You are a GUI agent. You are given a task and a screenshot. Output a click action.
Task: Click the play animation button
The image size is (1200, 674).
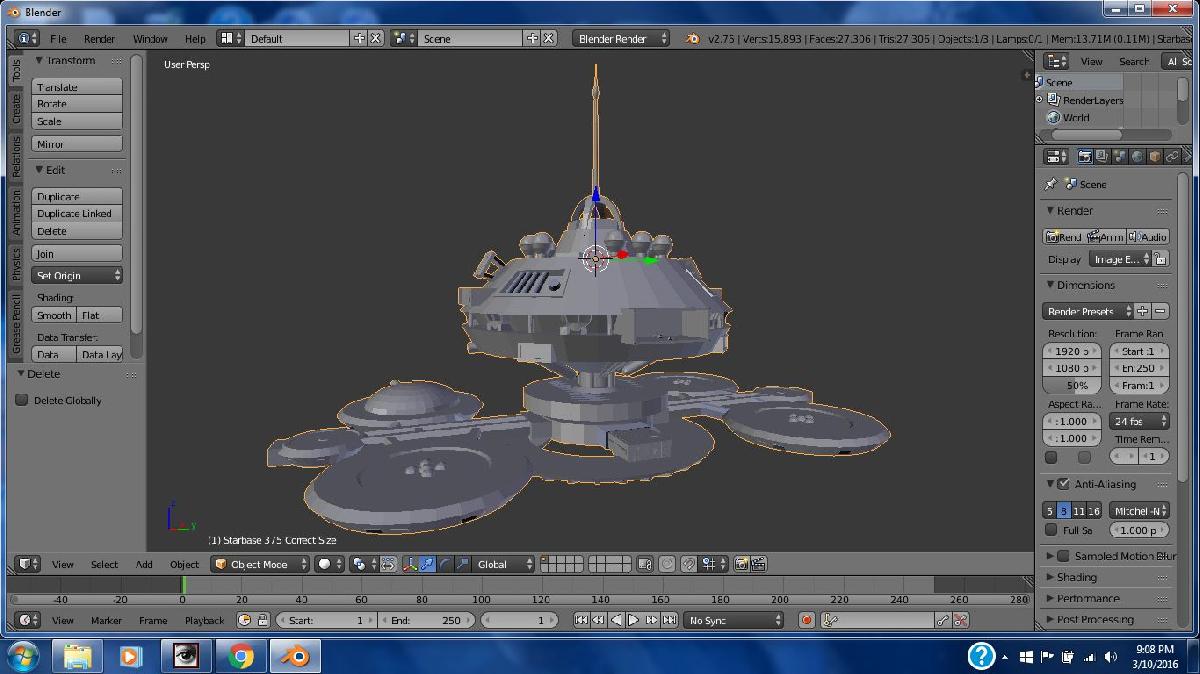[634, 620]
